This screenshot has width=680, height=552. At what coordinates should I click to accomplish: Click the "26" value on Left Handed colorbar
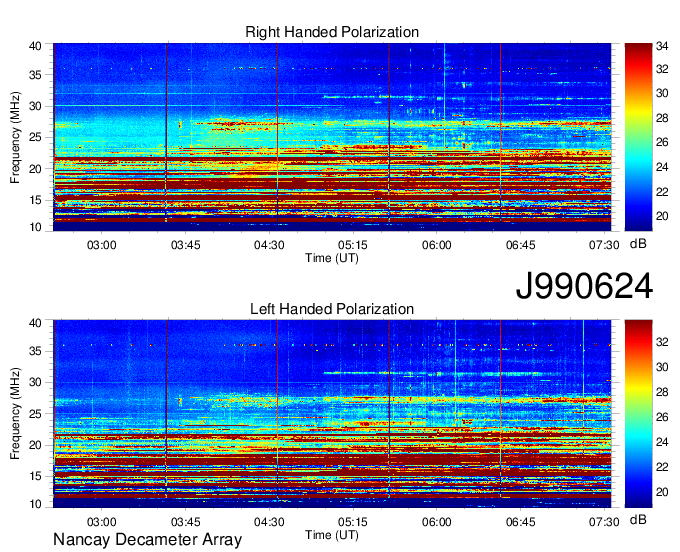point(662,417)
